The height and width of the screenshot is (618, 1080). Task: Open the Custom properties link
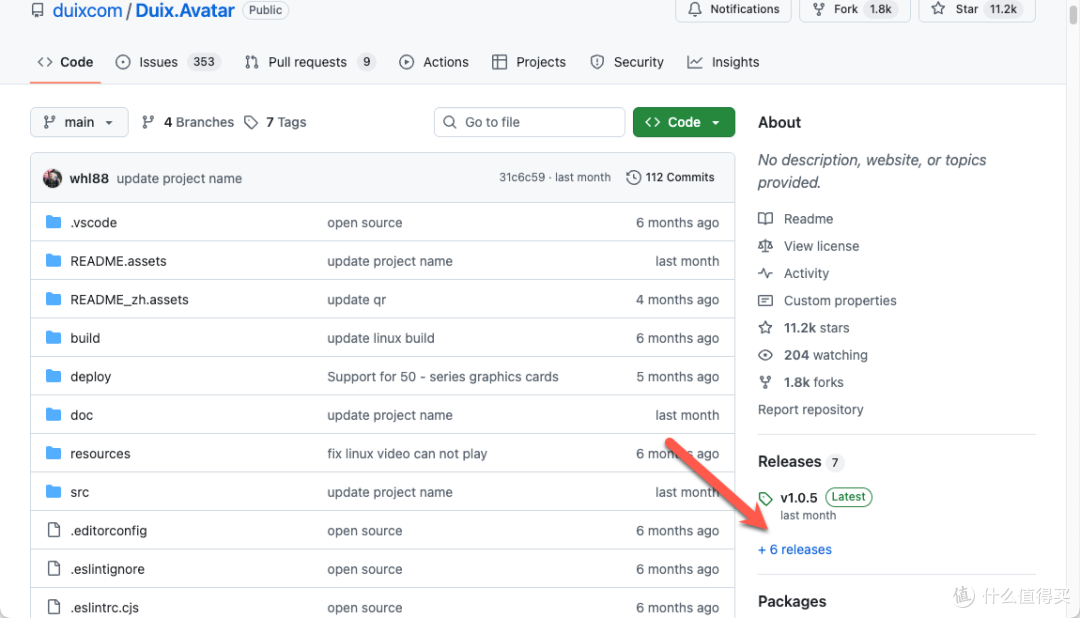pyautogui.click(x=840, y=300)
